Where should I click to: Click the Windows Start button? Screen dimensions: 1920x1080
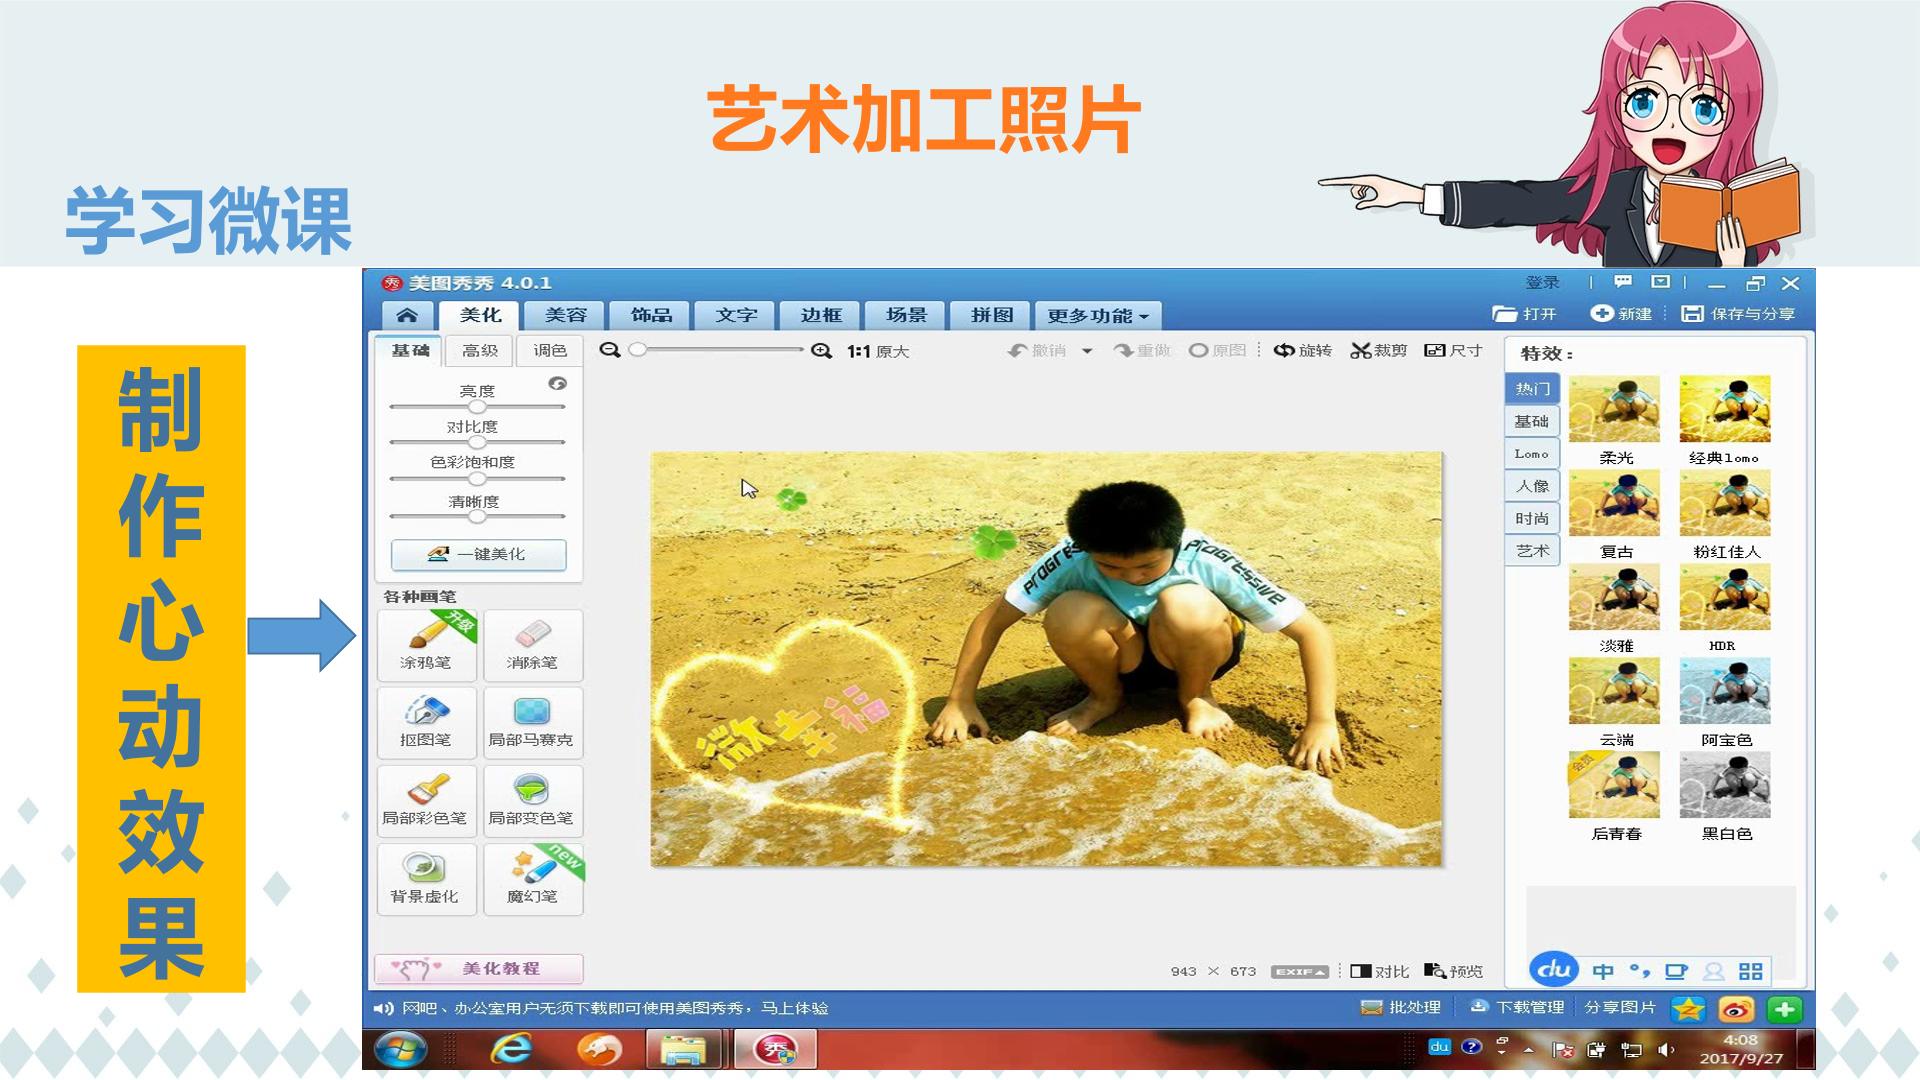click(401, 1050)
